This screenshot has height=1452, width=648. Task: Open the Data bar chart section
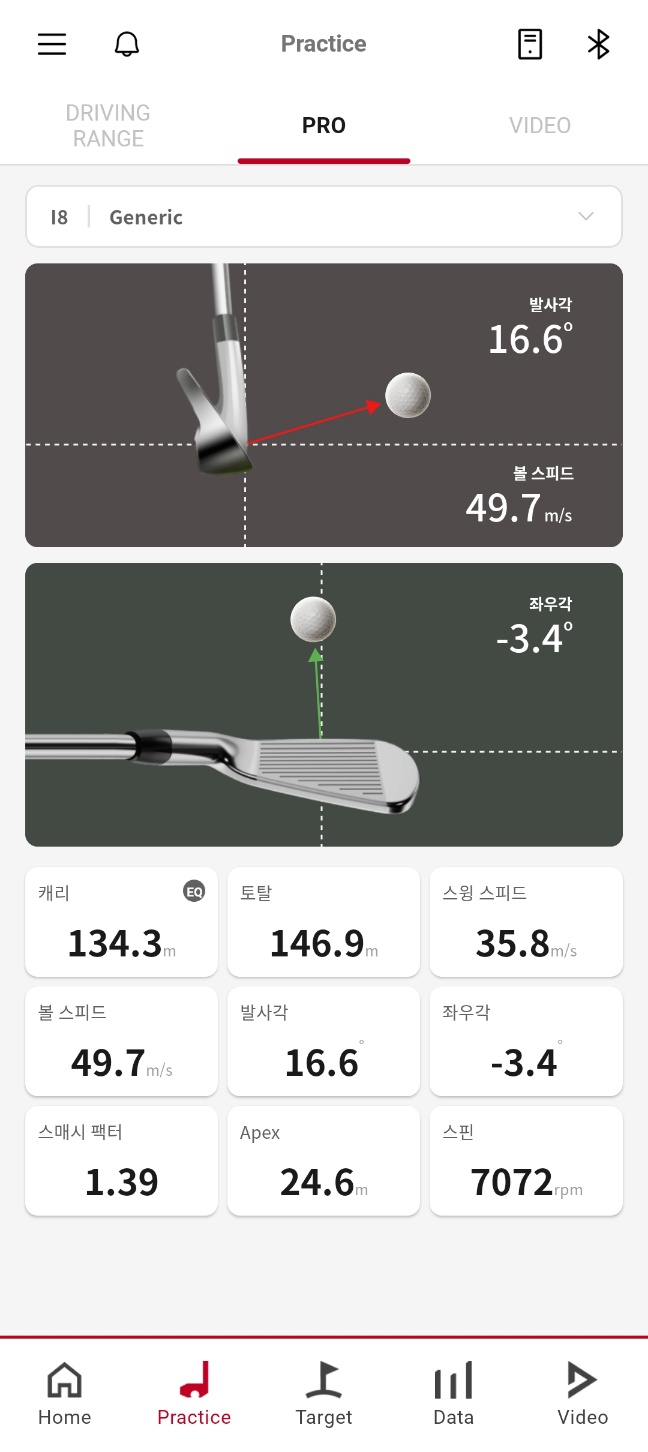[x=453, y=1393]
